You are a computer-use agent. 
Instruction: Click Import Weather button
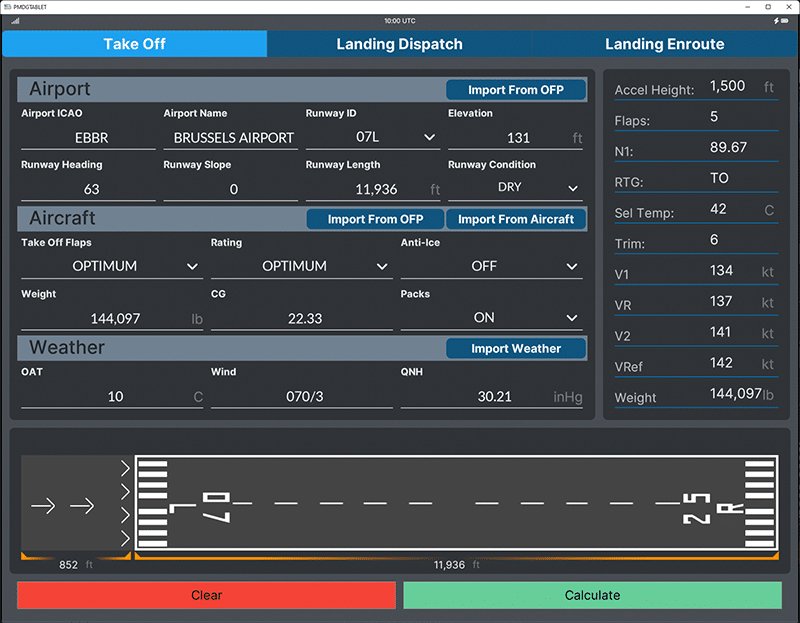point(515,349)
